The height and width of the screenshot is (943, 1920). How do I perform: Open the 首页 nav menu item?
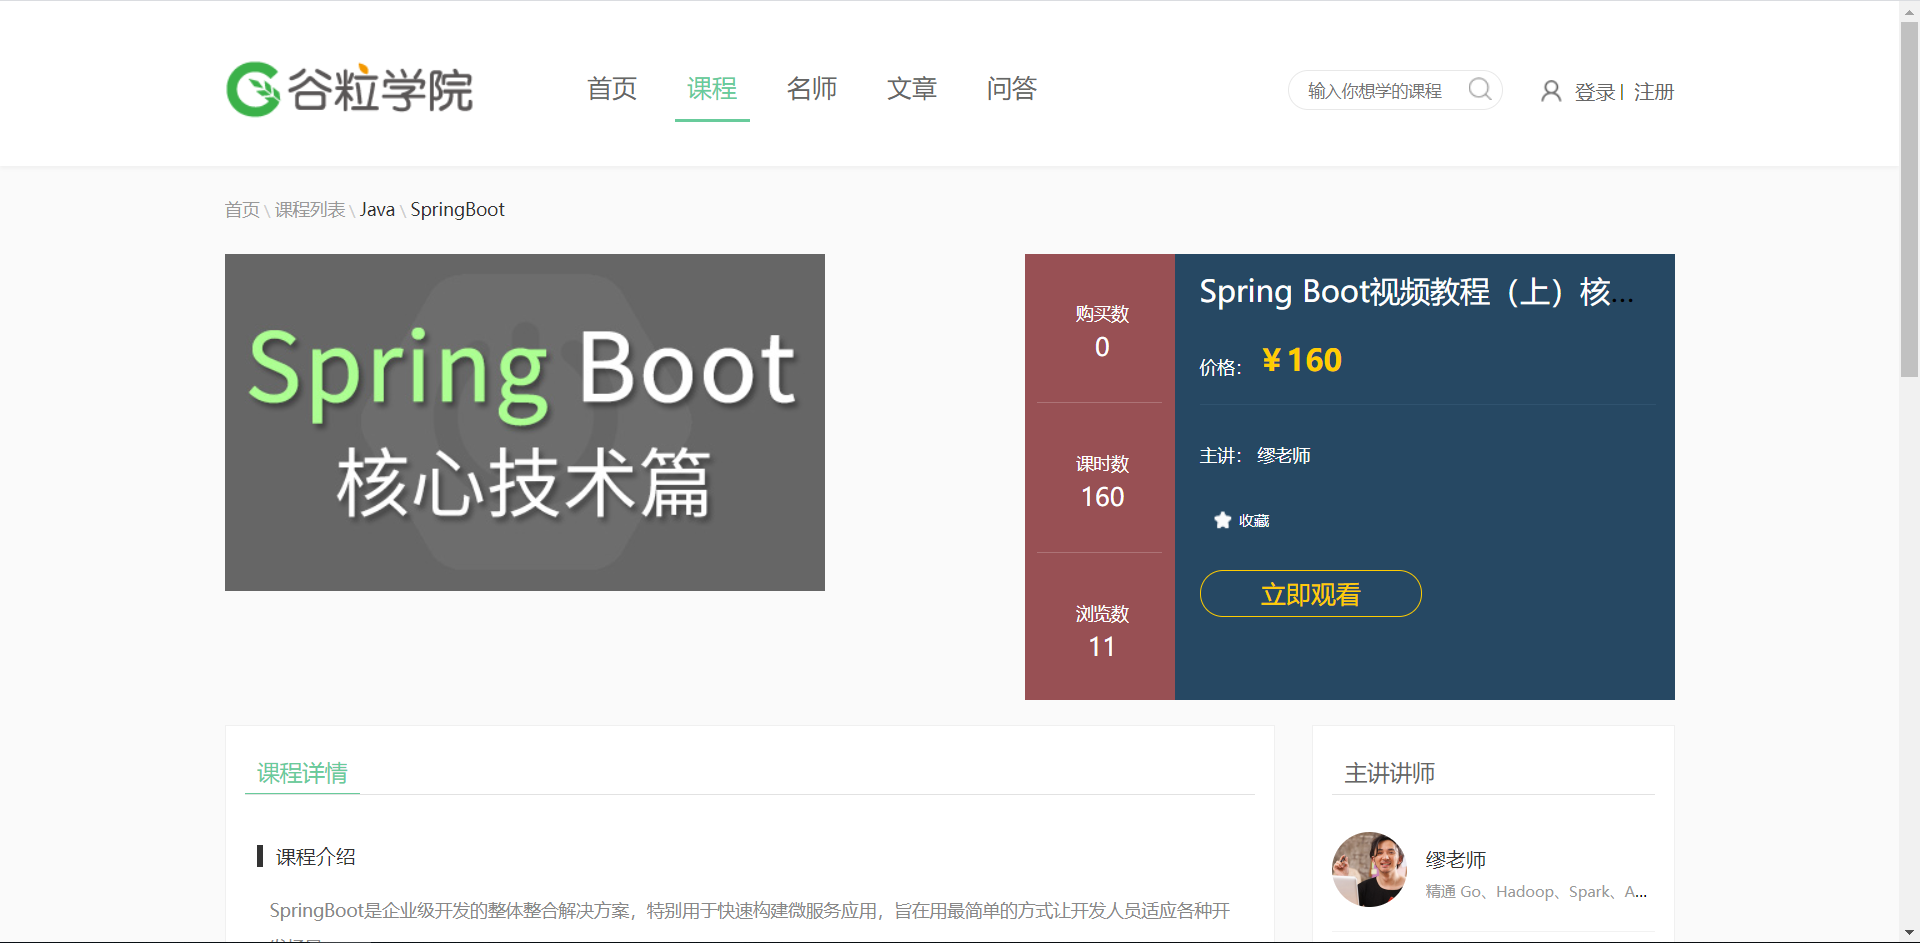612,89
